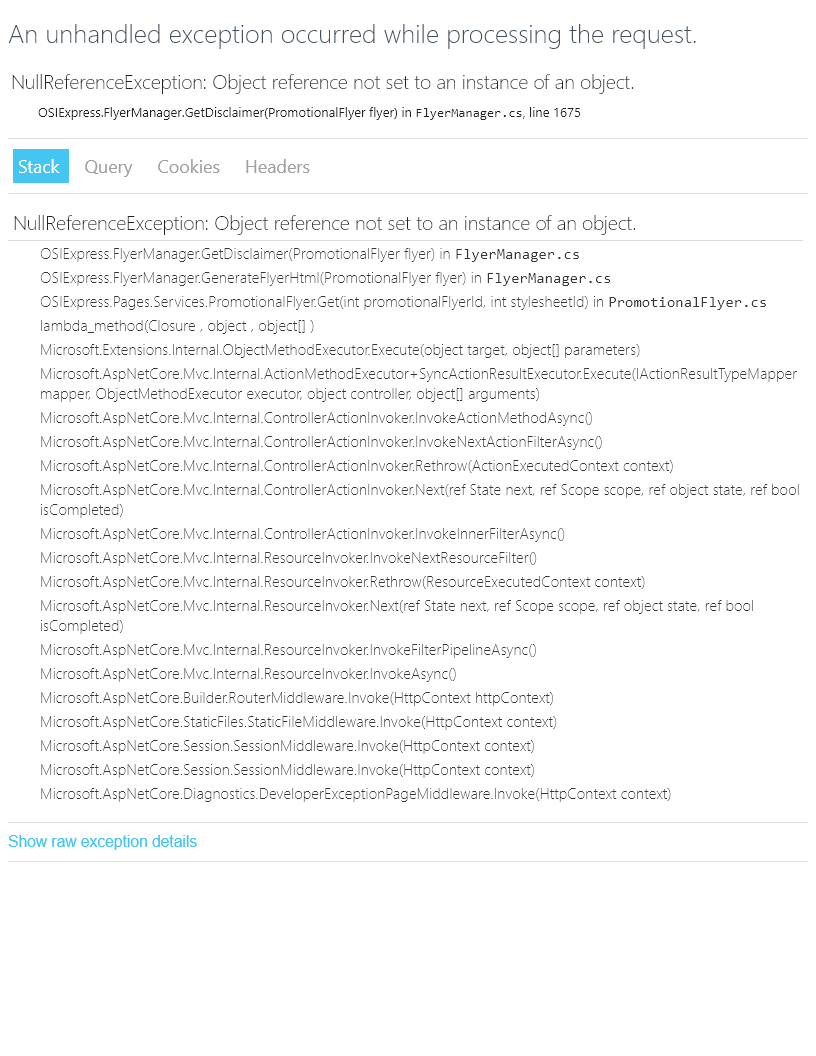Screen dimensions: 816x1056
Task: Click the ObjectMethodExecutor.Execute frame
Action: [340, 350]
